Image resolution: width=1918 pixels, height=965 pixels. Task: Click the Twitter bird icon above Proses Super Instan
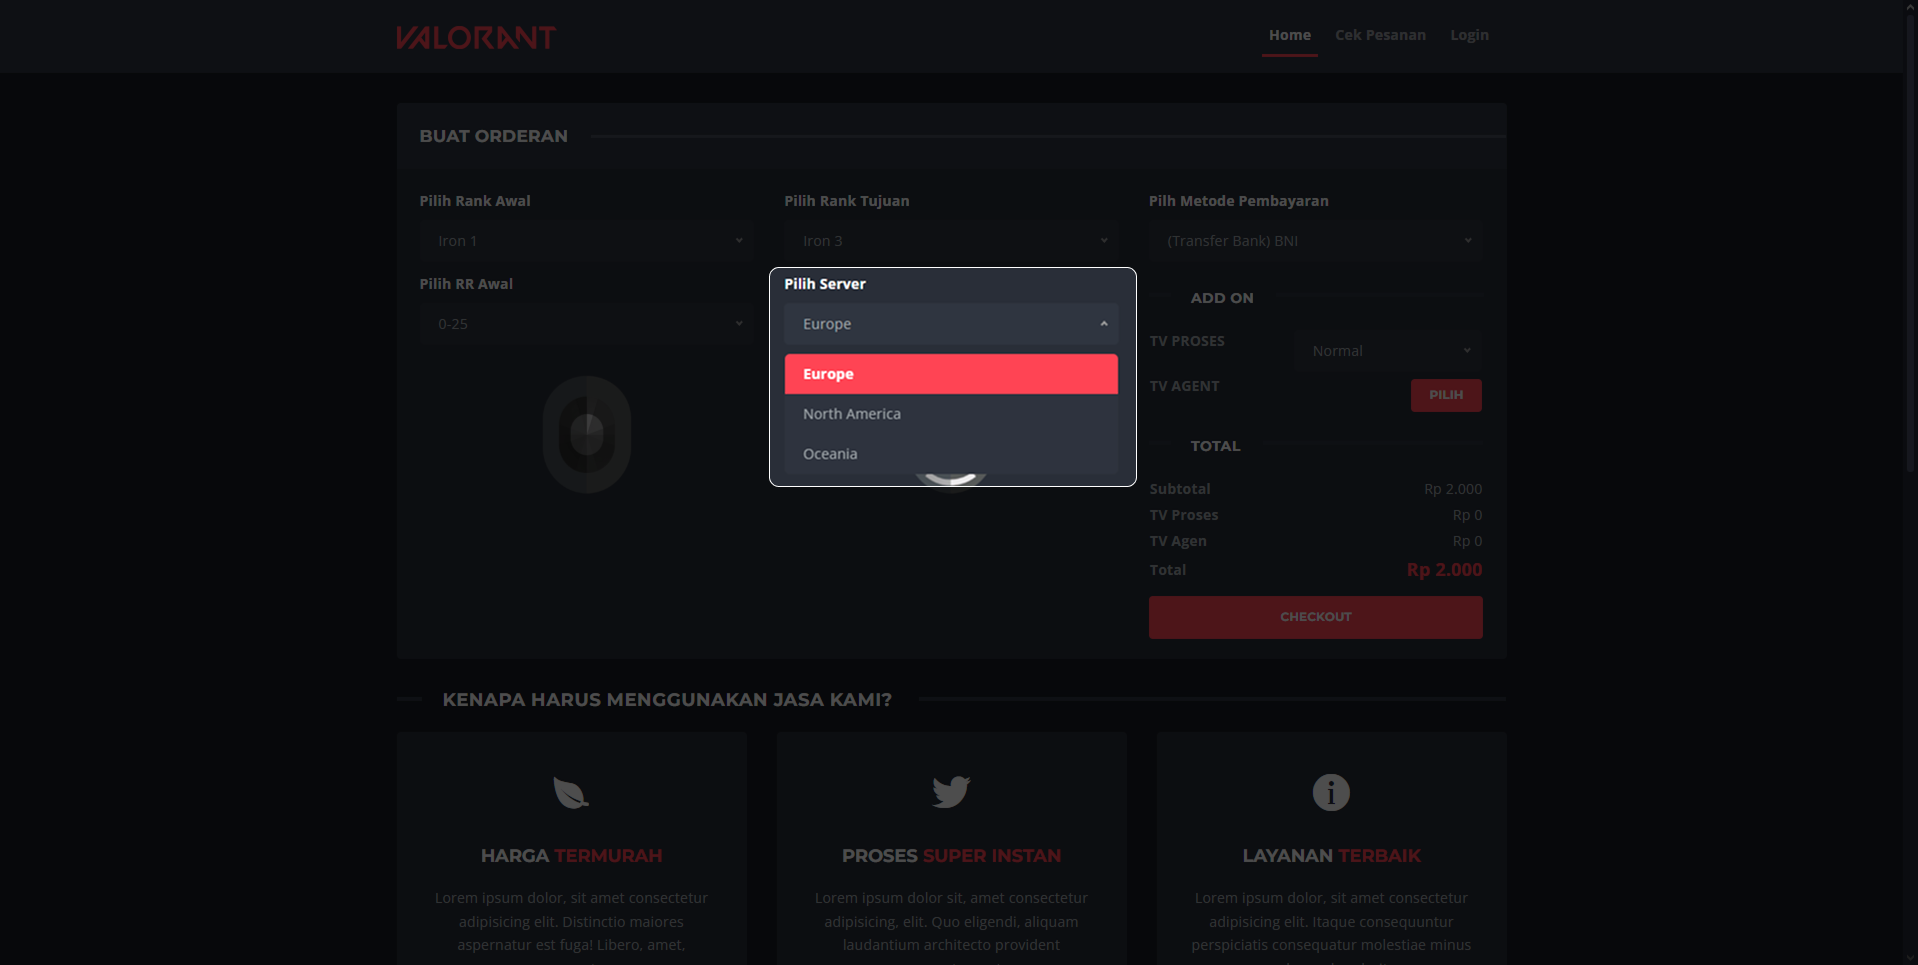tap(951, 792)
